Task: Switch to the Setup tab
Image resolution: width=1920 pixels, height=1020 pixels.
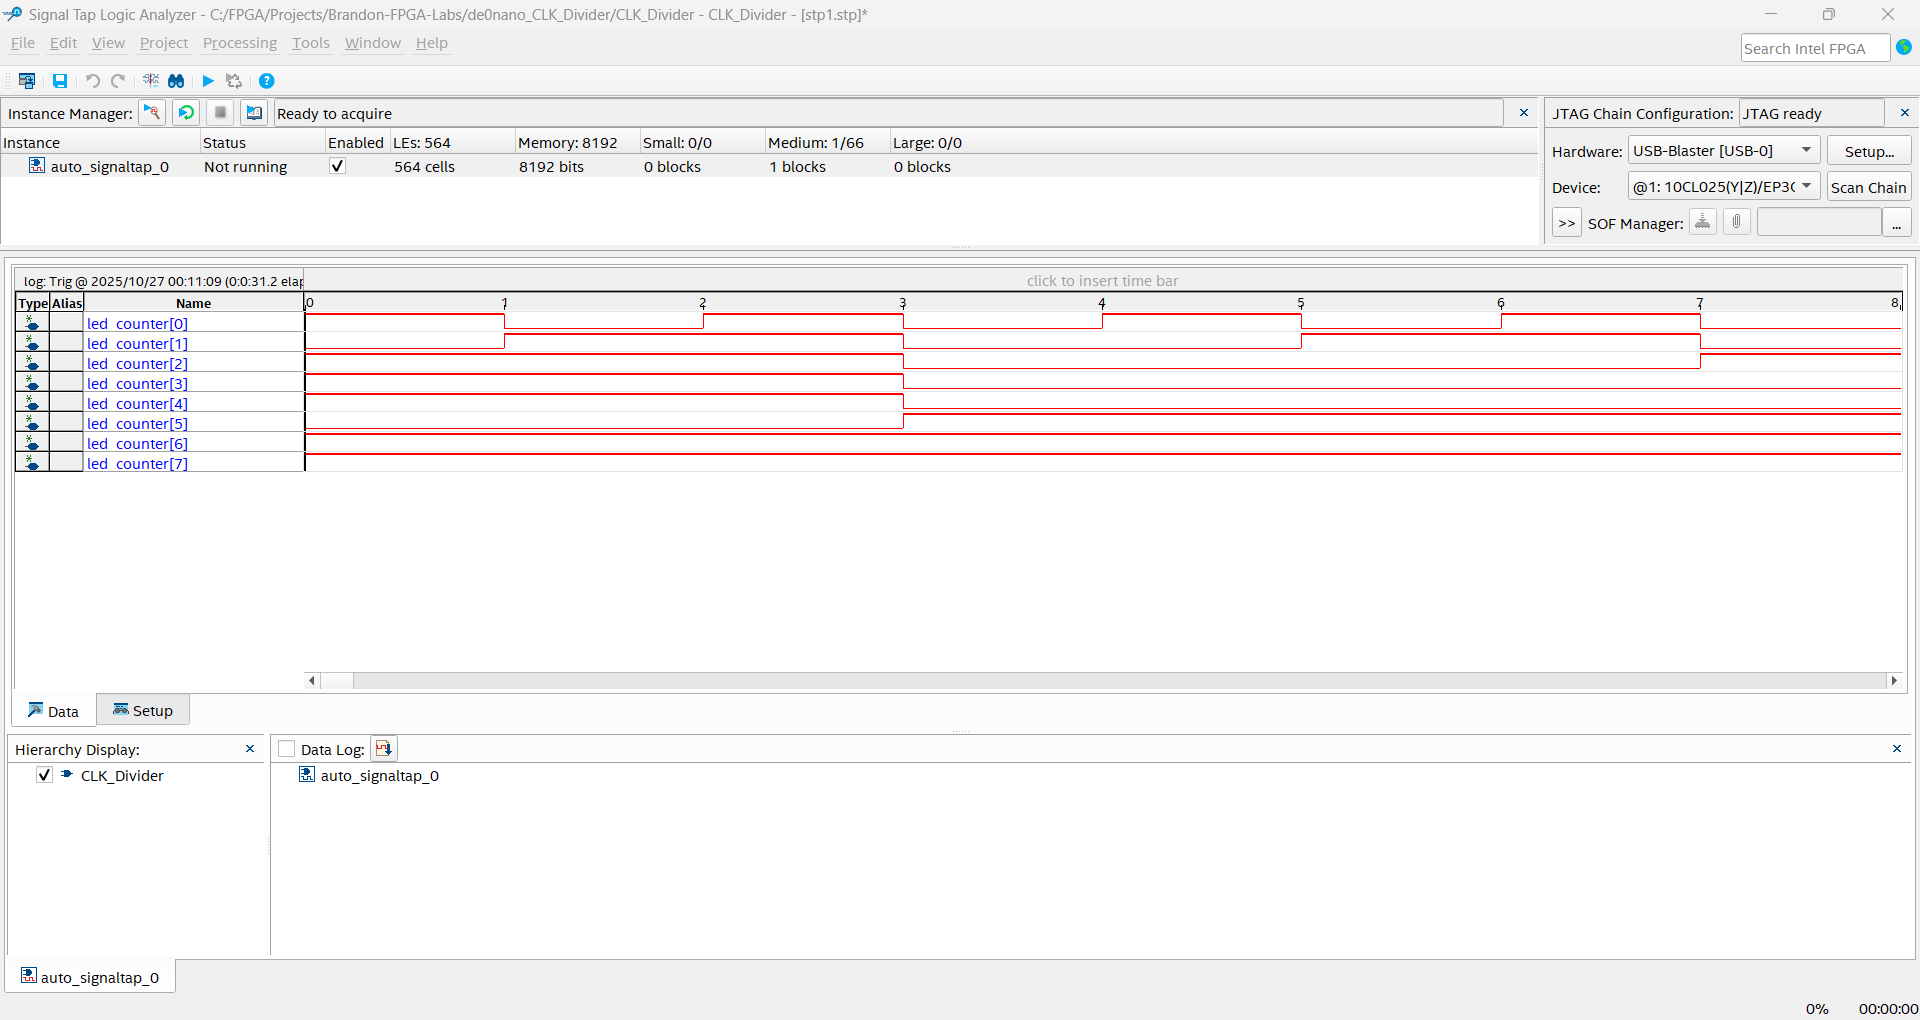Action: pos(143,710)
